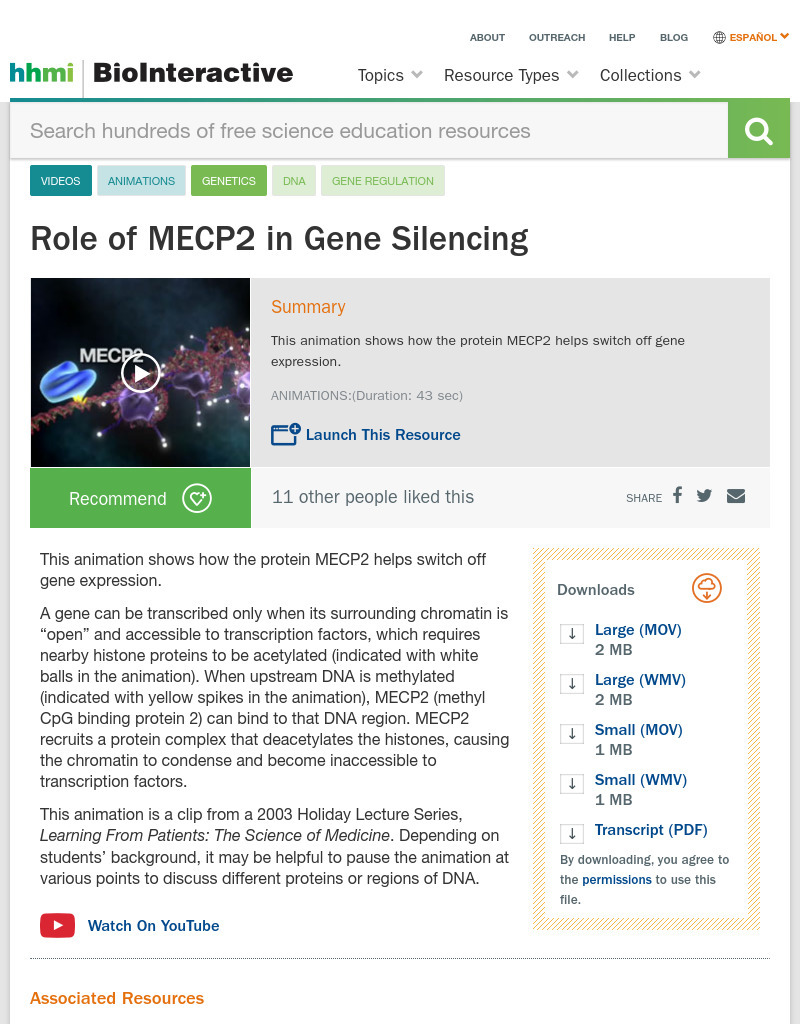Play the MECP2 animation video
Viewport: 800px width, 1024px height.
[141, 373]
